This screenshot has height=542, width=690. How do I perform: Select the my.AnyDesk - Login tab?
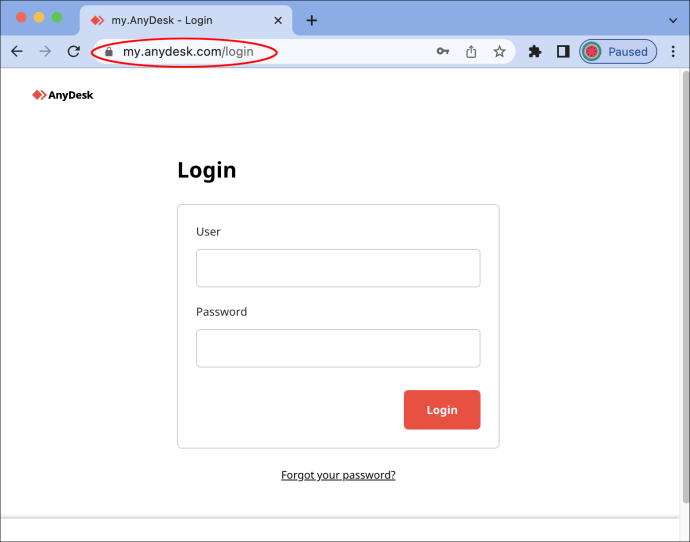pyautogui.click(x=186, y=20)
